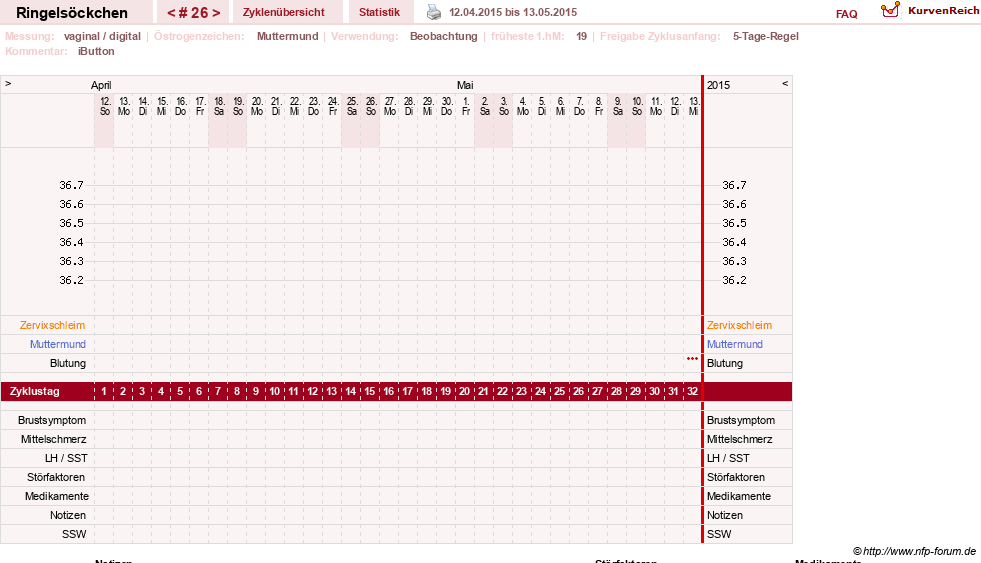Image resolution: width=981 pixels, height=563 pixels.
Task: Click the right Brustsymptom label
Action: click(x=741, y=420)
